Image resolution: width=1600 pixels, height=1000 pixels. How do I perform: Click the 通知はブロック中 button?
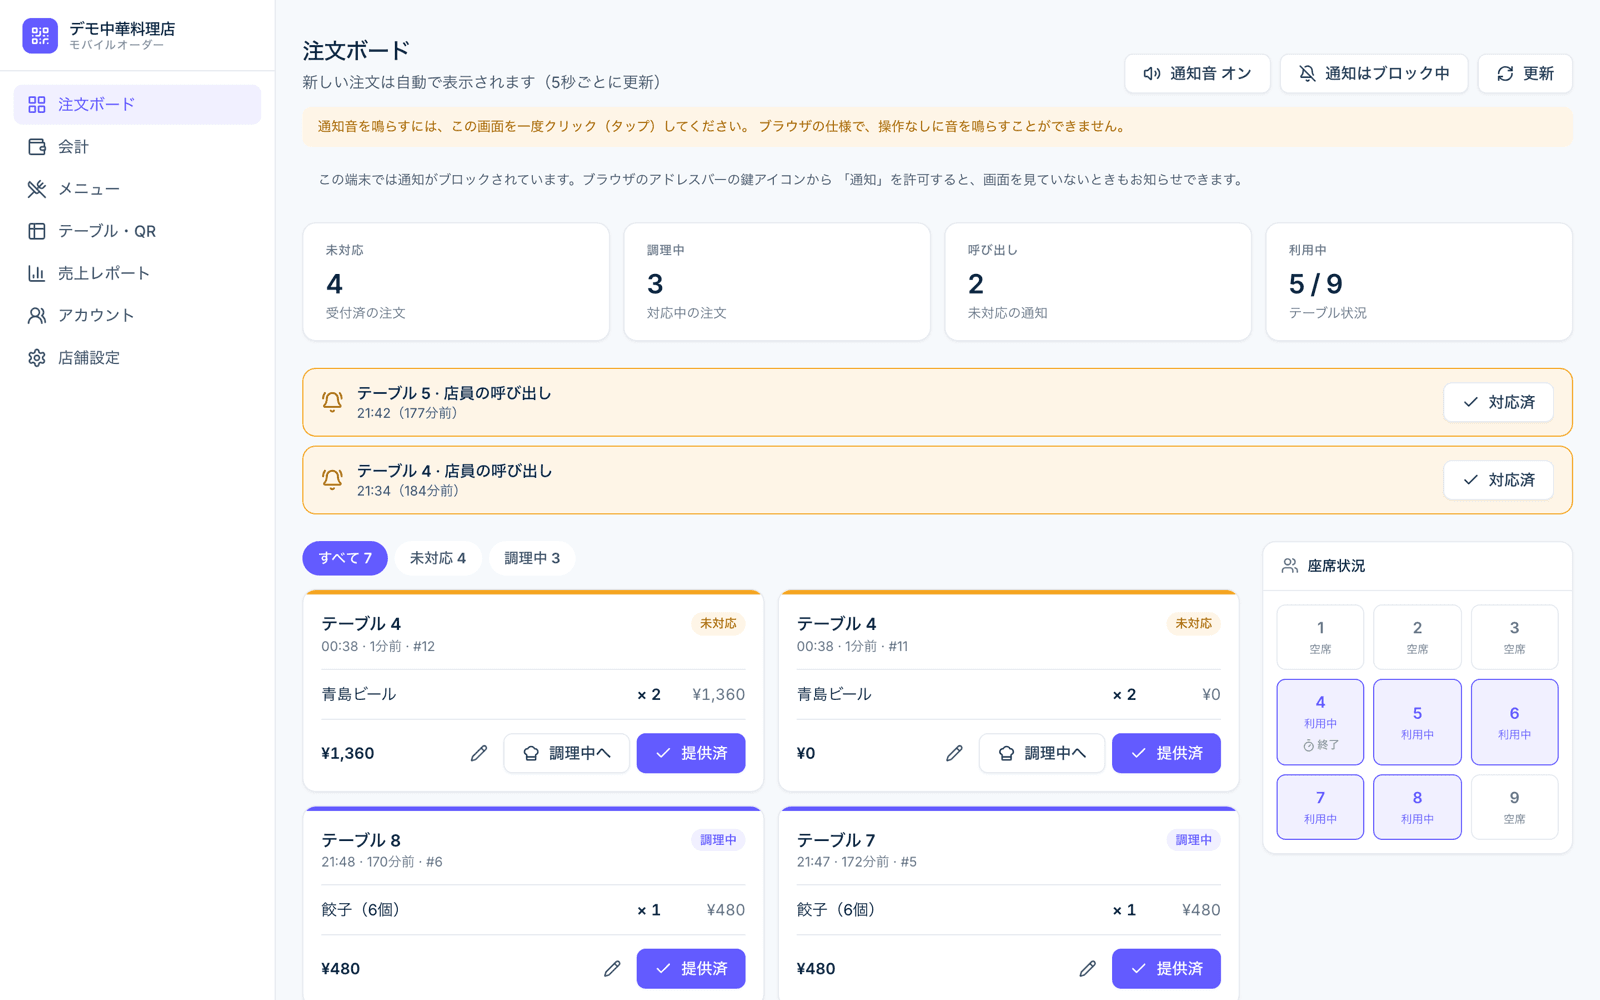pyautogui.click(x=1373, y=74)
